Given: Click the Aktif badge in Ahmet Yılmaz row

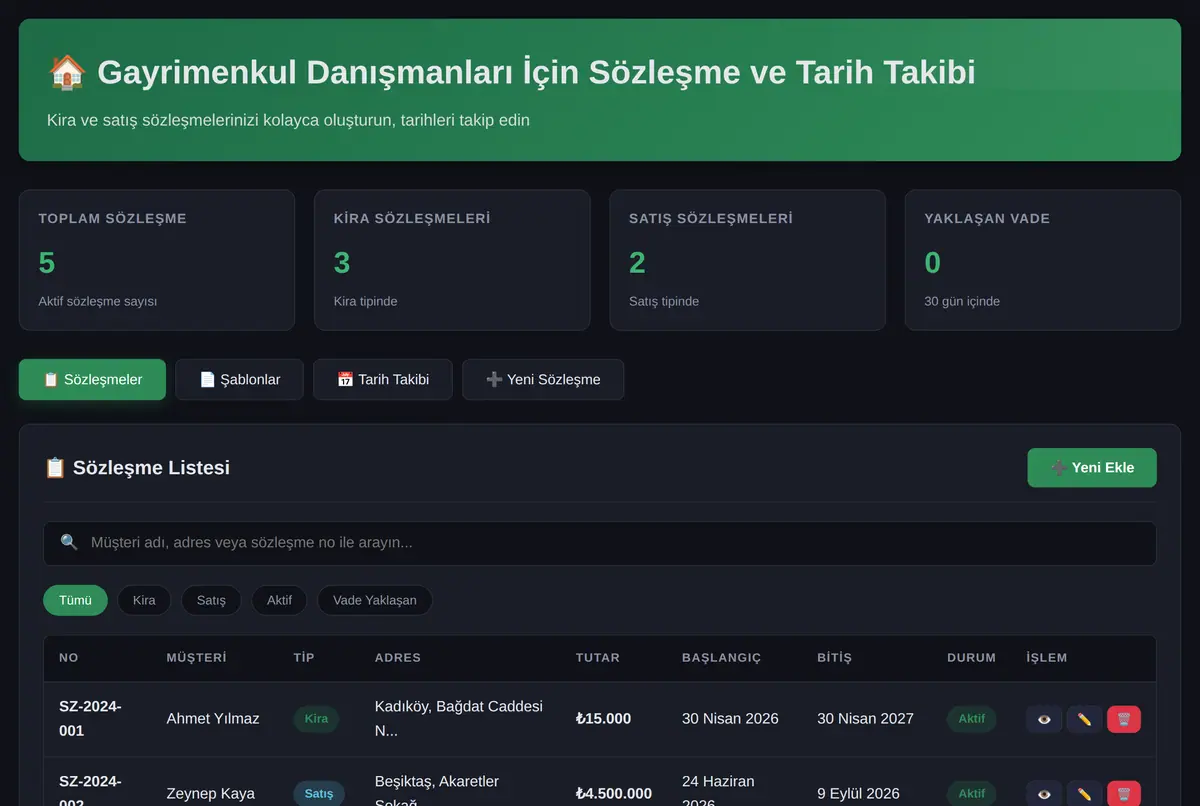Looking at the screenshot, I should pyautogui.click(x=971, y=719).
